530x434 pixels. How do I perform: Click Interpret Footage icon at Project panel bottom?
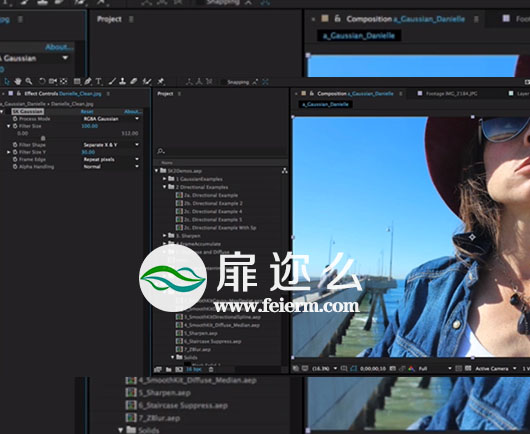pyautogui.click(x=158, y=369)
